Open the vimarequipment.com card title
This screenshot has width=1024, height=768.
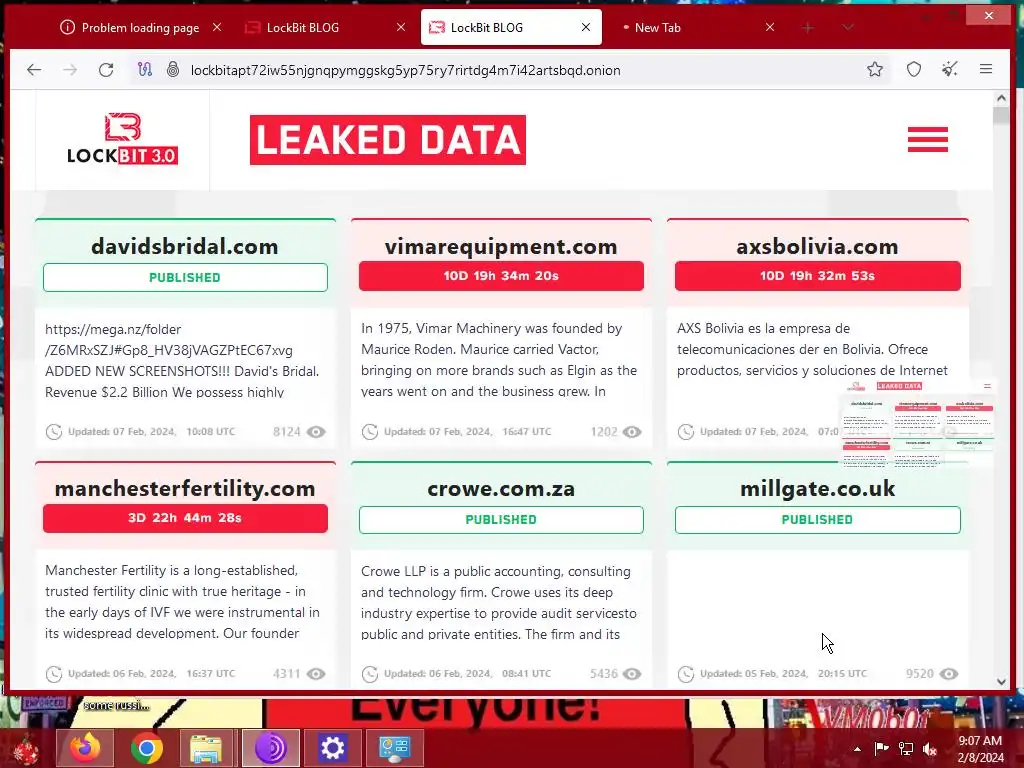[501, 246]
